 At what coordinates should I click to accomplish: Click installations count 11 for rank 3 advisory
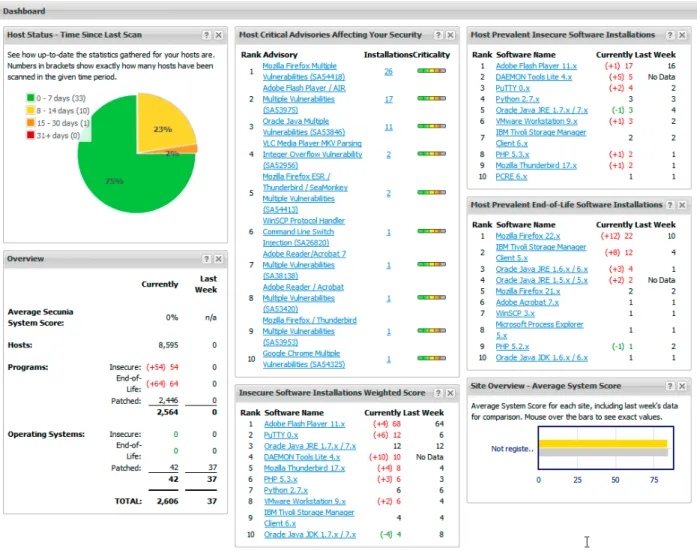pyautogui.click(x=389, y=127)
